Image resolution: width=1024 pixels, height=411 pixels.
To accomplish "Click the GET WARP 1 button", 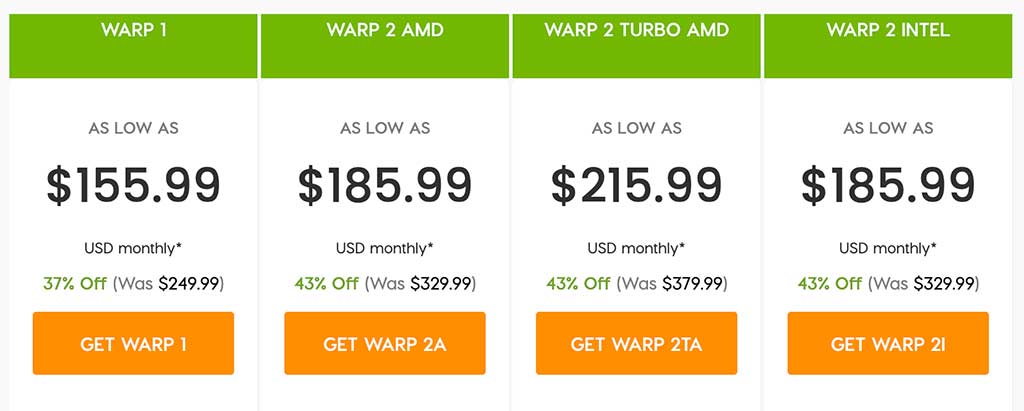I will coord(133,344).
